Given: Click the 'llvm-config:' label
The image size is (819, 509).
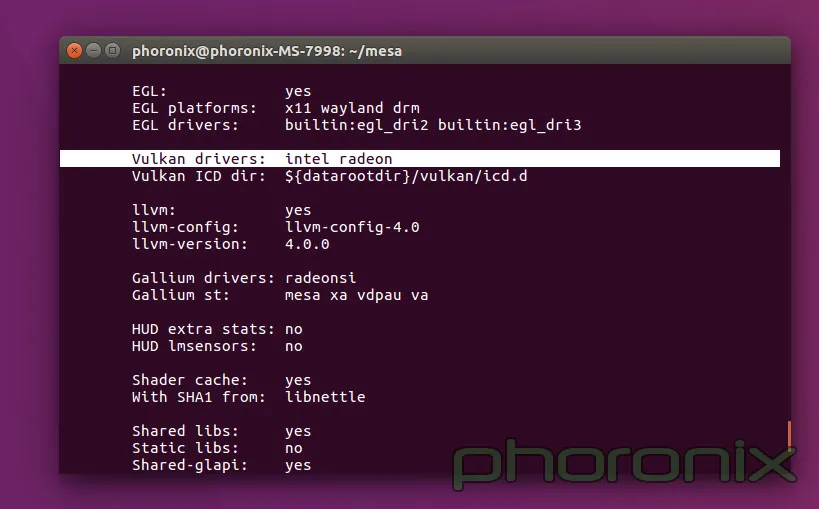Looking at the screenshot, I should coord(185,227).
